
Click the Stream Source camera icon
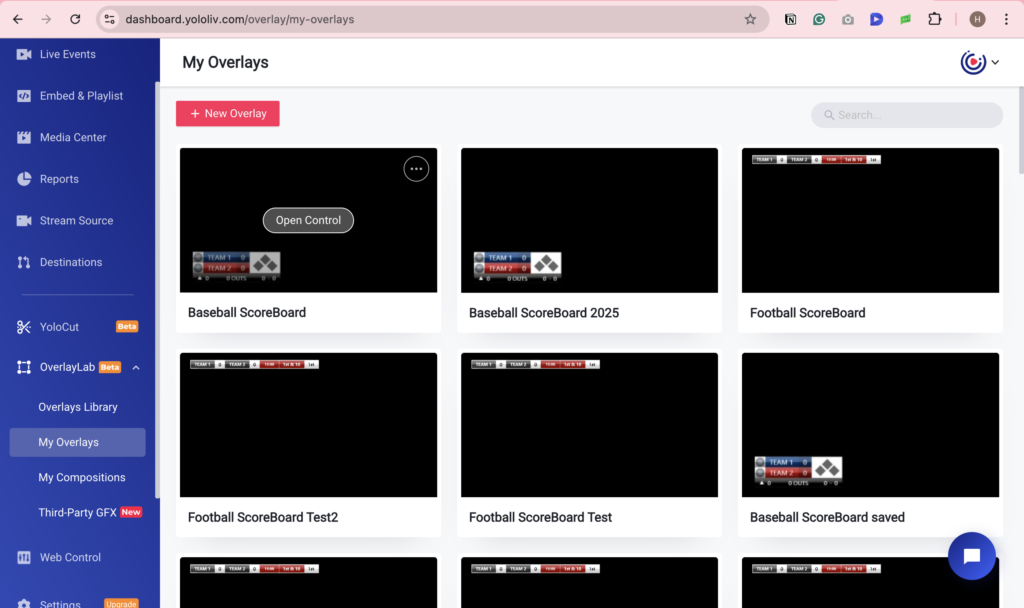pos(24,221)
